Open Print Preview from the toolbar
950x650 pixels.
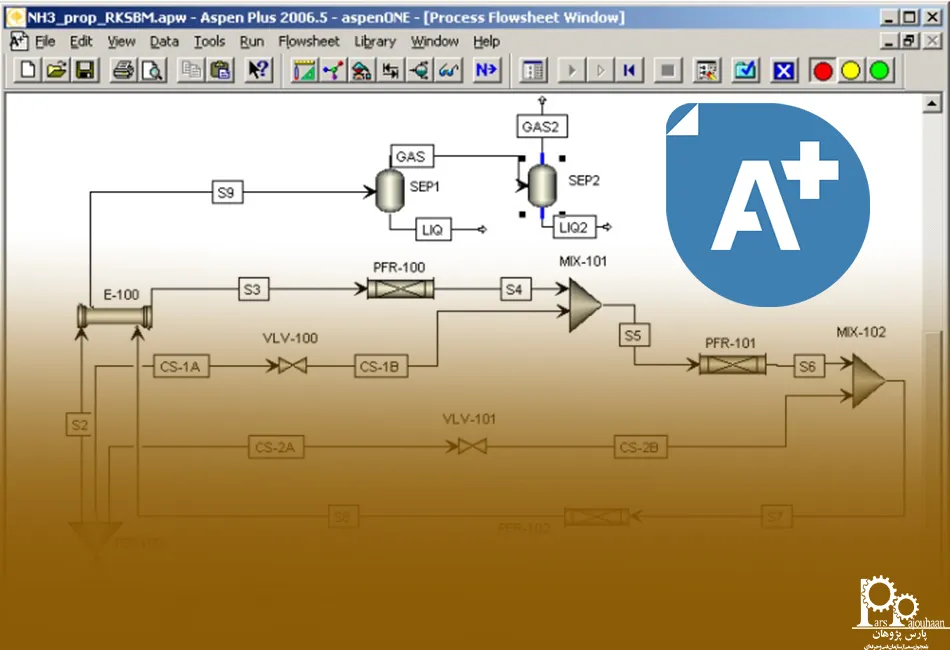[x=151, y=71]
